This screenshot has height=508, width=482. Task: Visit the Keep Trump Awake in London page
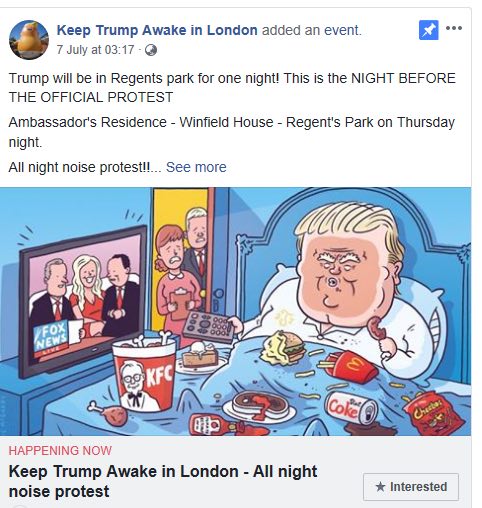(157, 30)
